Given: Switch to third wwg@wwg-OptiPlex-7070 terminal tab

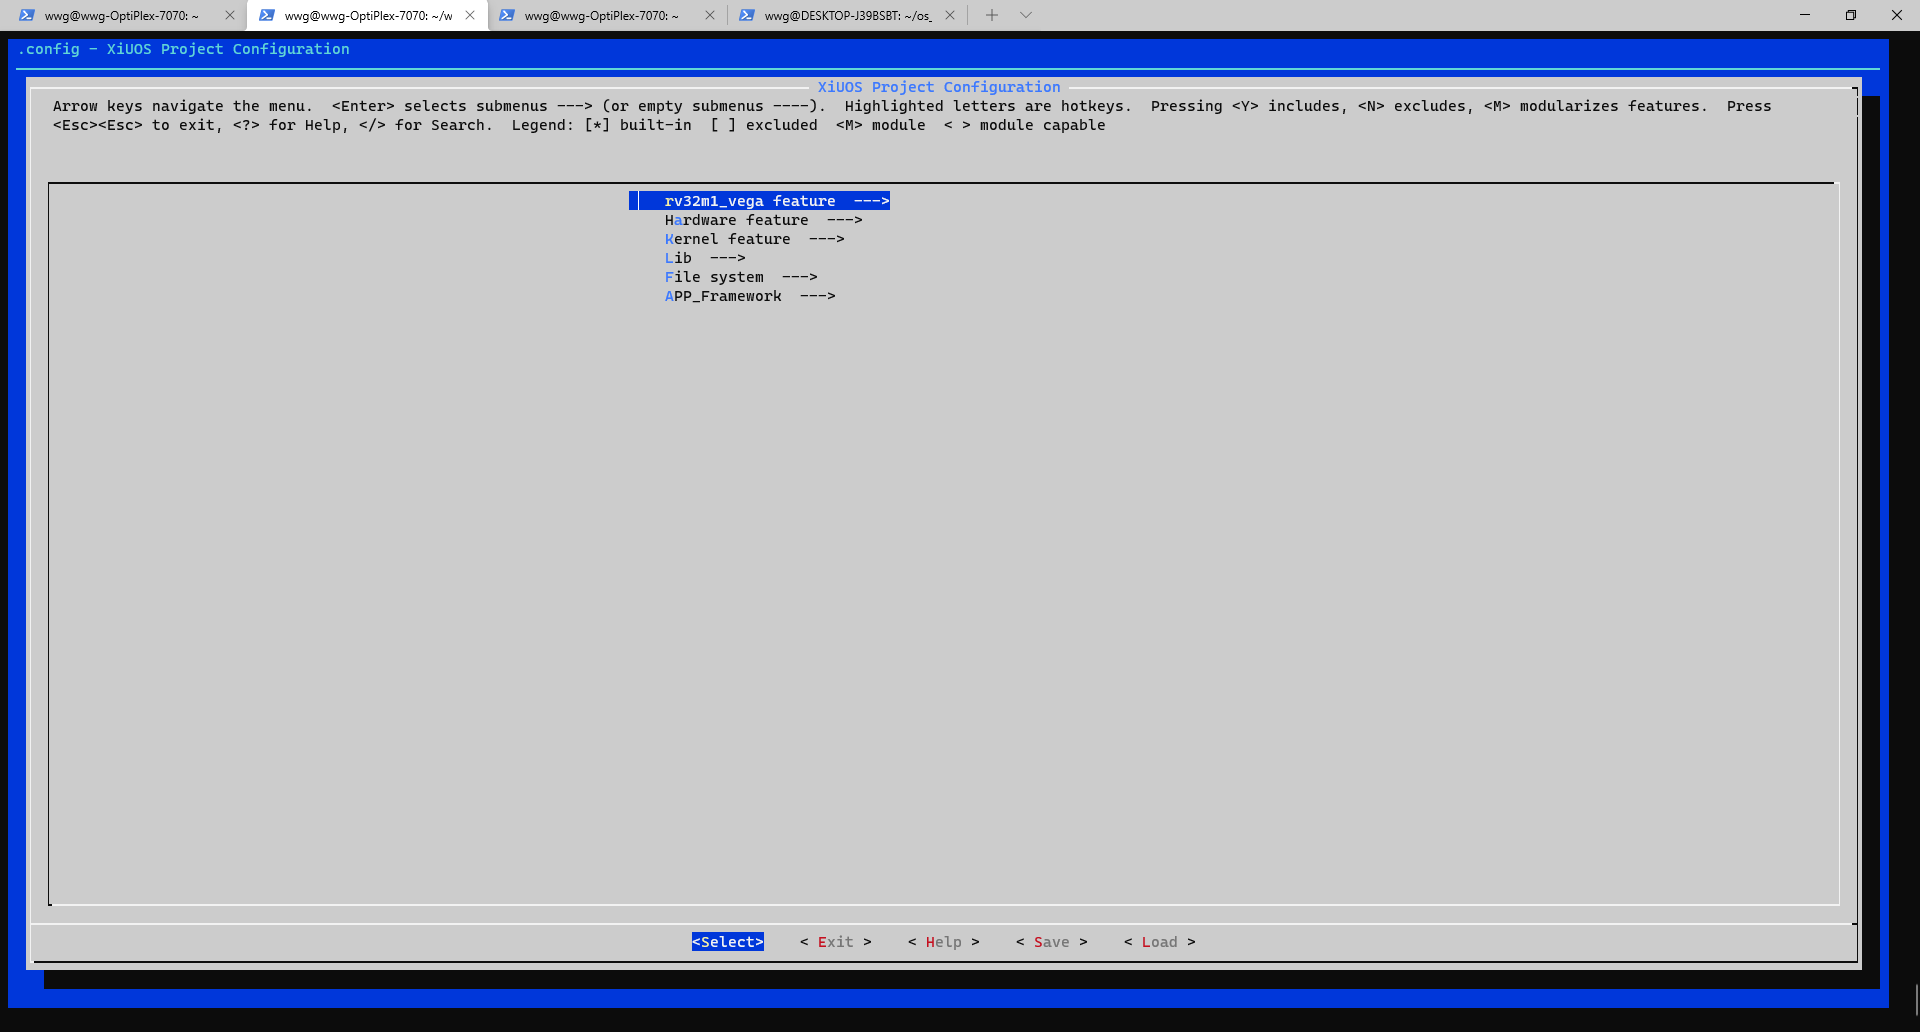Looking at the screenshot, I should (602, 16).
